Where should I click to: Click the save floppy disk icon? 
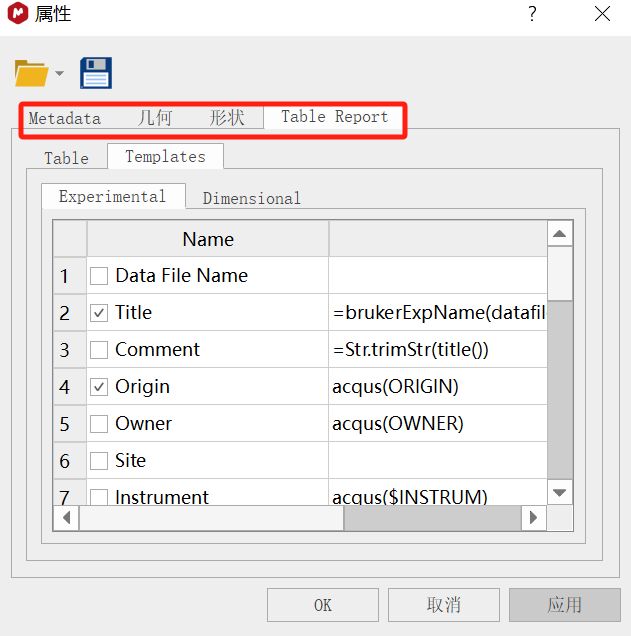[x=96, y=73]
